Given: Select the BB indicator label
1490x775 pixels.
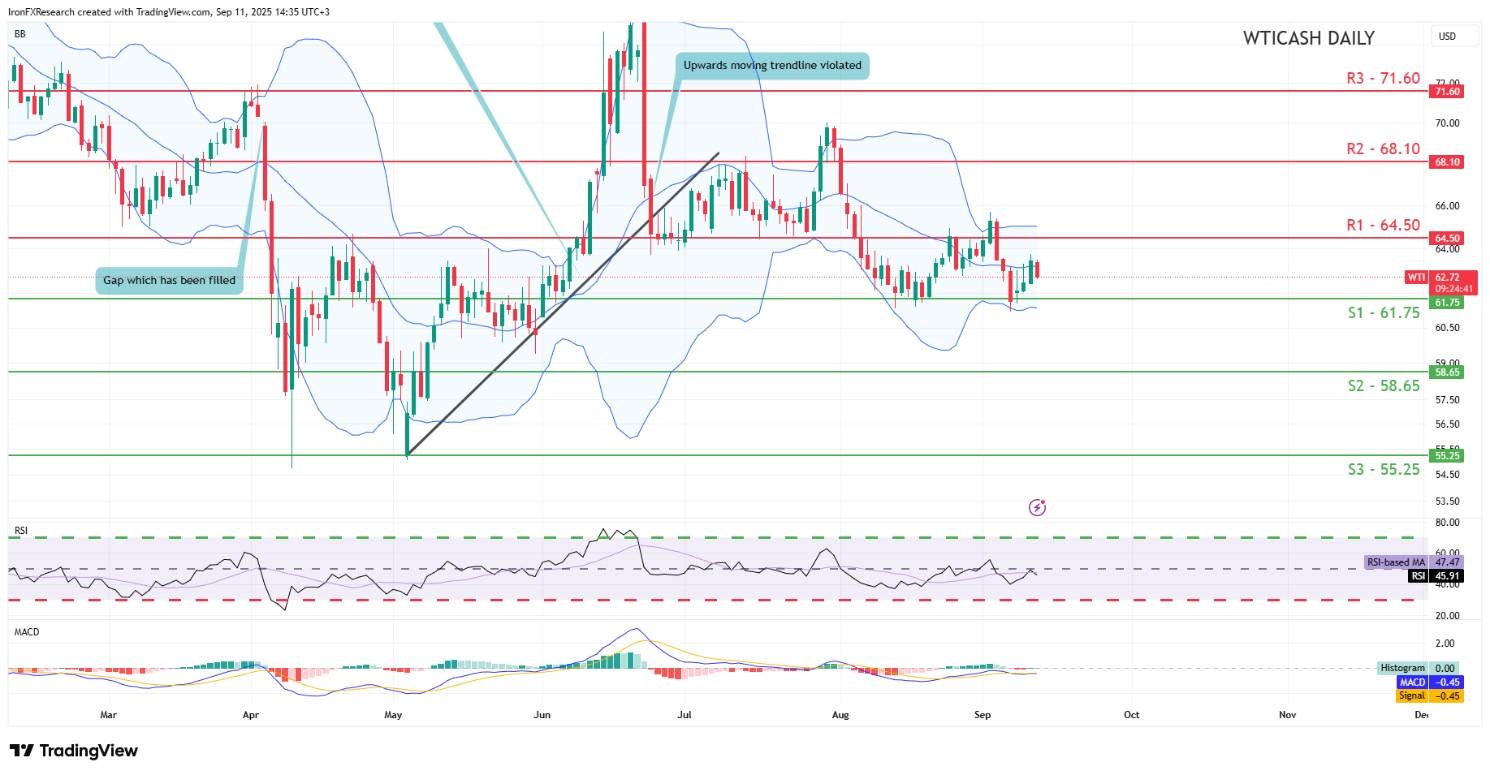Looking at the screenshot, I should click(18, 34).
